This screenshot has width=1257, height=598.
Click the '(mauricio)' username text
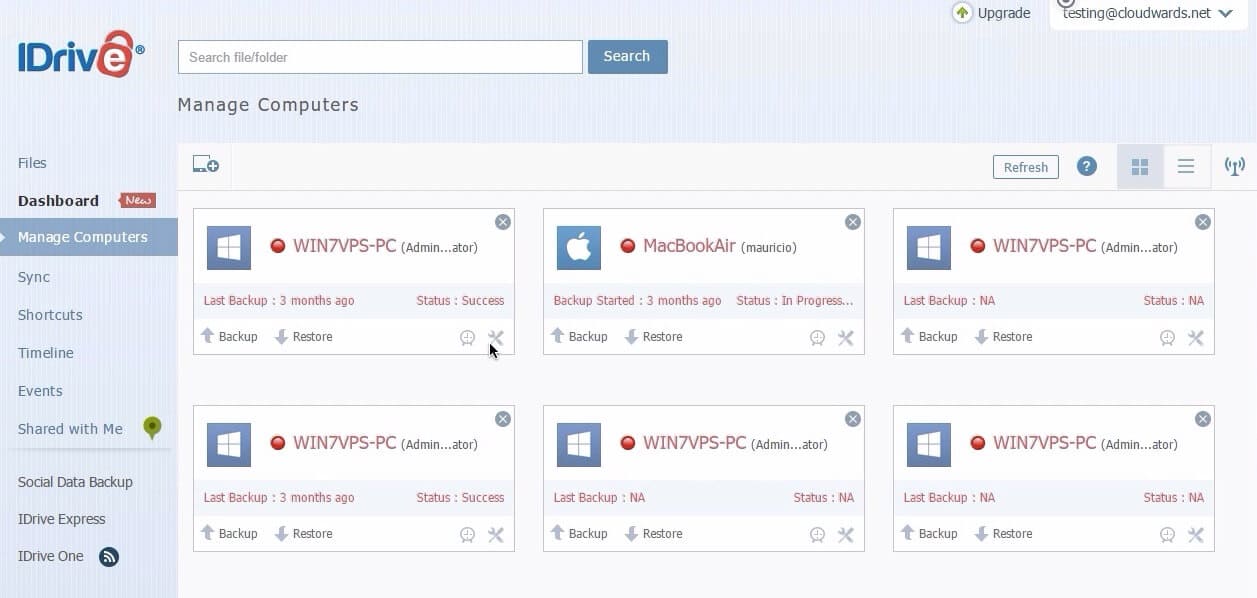769,247
